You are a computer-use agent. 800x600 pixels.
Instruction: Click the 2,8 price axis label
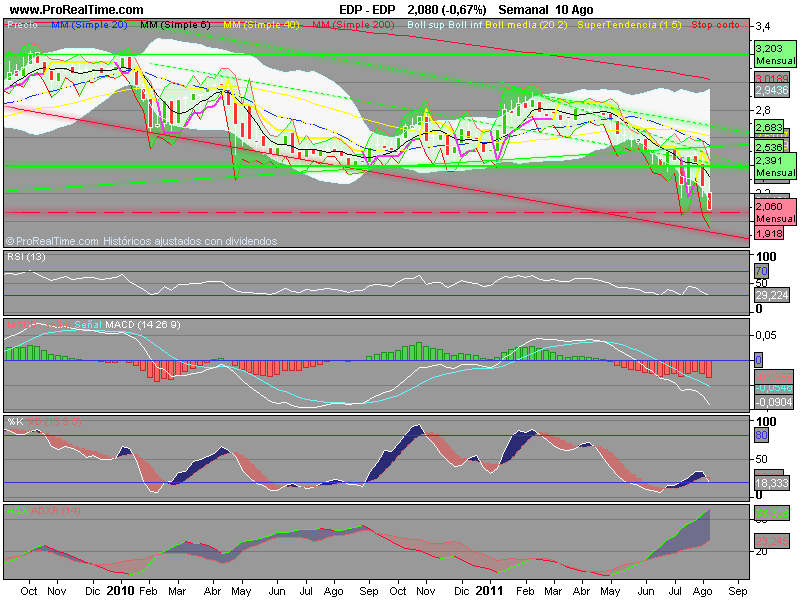coord(763,110)
